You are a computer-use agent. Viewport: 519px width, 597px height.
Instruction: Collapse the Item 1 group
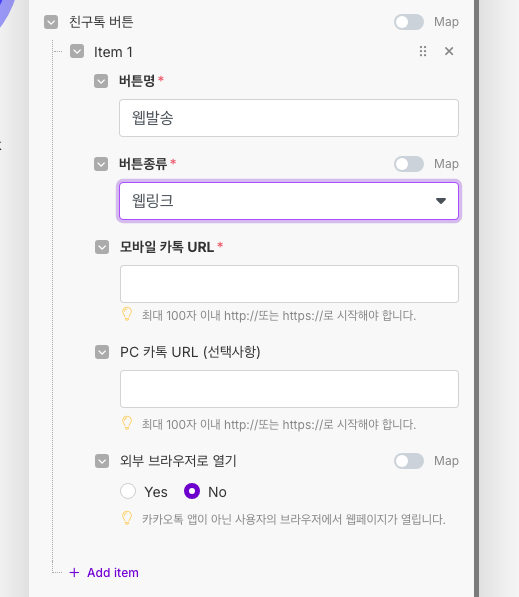point(77,51)
